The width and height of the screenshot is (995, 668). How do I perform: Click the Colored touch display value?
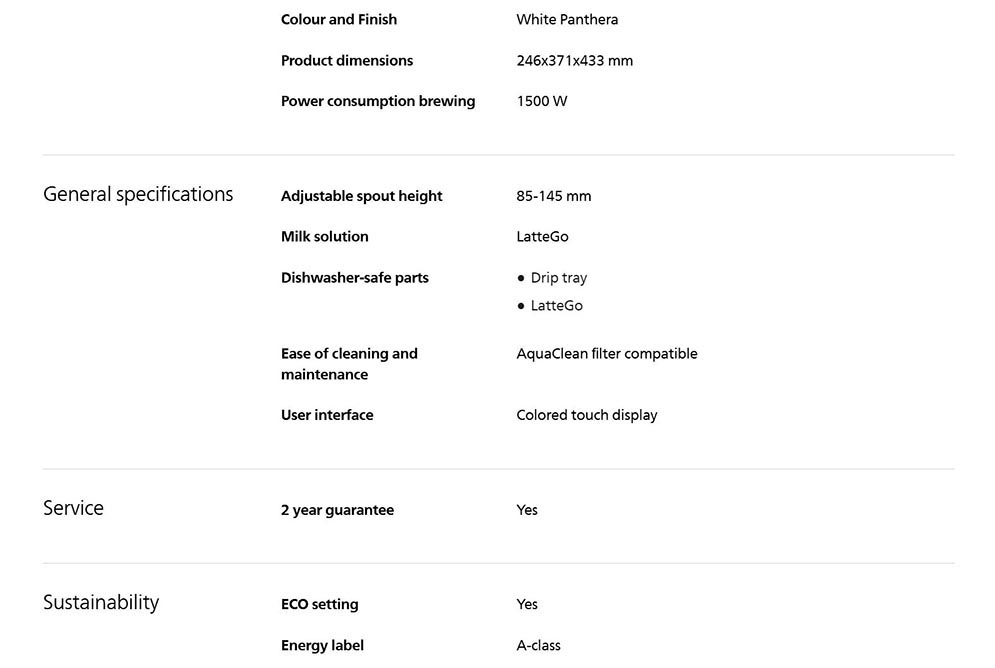[587, 415]
